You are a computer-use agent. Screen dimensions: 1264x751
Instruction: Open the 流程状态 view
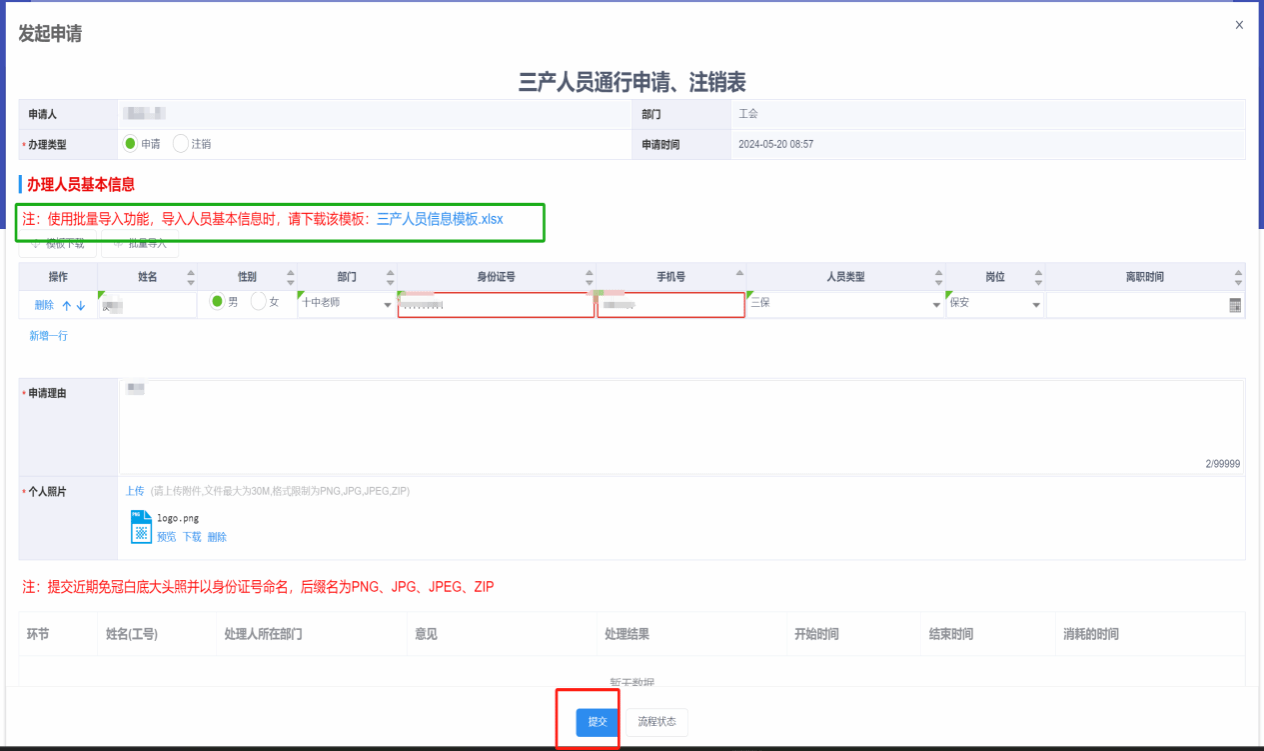(x=656, y=722)
